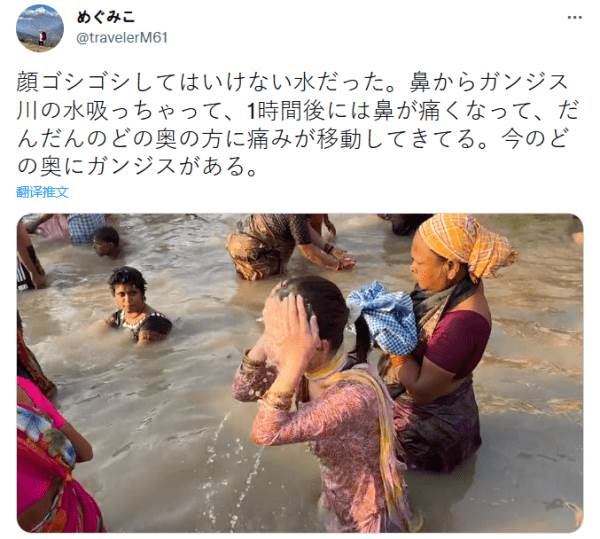Image resolution: width=600 pixels, height=539 pixels.
Task: Open the attached Ganges bathing photo
Action: point(300,373)
